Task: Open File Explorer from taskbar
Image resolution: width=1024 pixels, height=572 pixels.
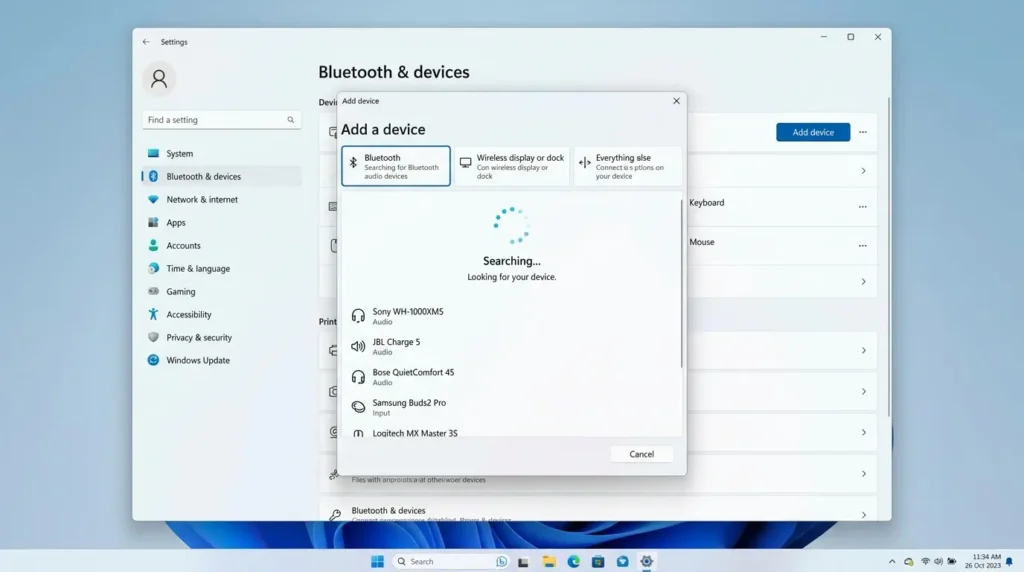Action: tap(549, 562)
